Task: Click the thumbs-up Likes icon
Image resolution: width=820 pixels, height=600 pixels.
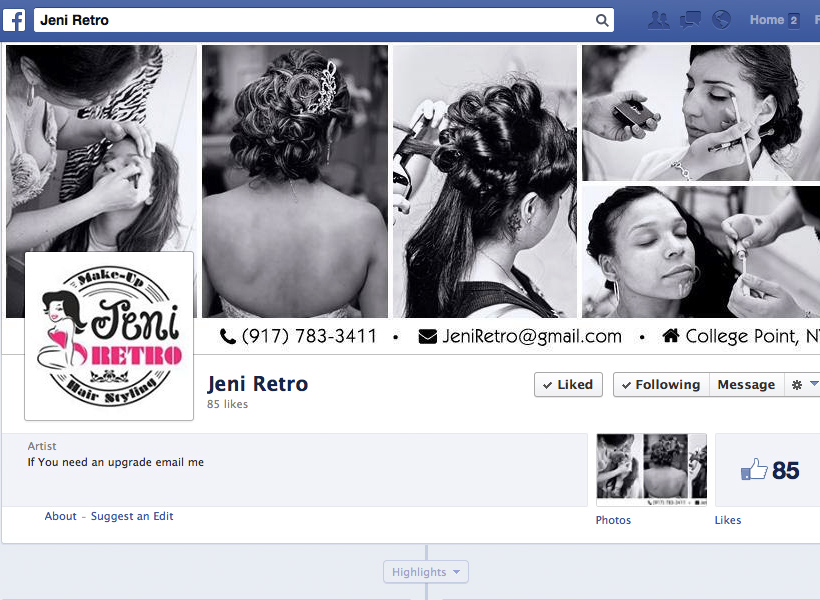Action: (x=754, y=470)
